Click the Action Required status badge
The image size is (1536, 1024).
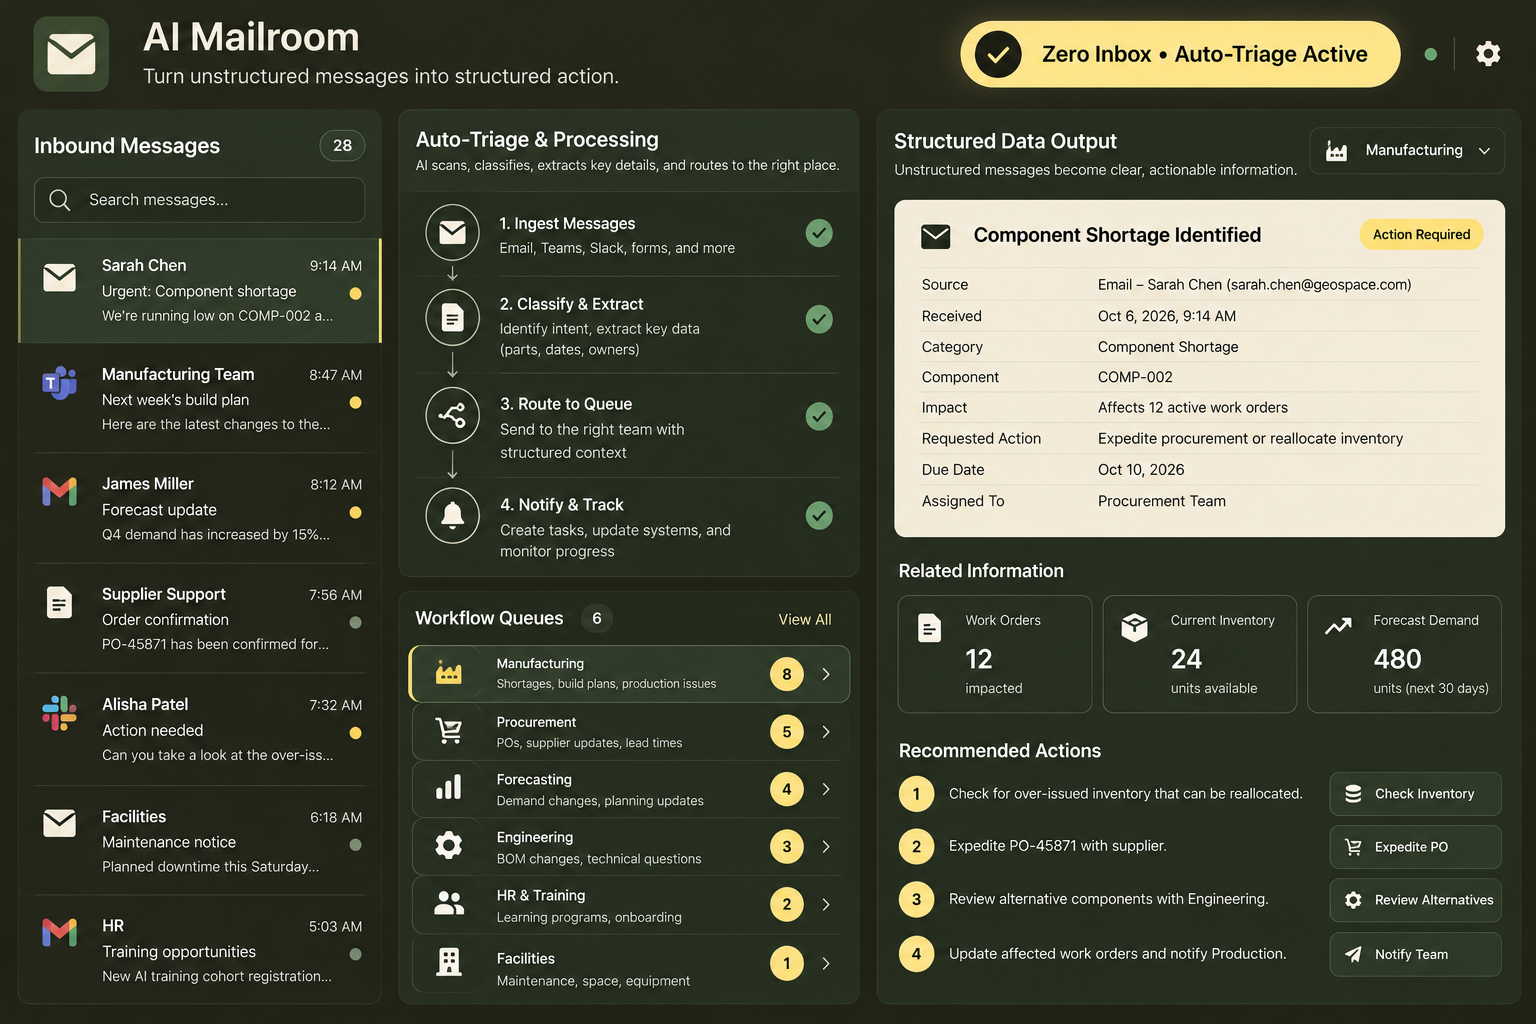tap(1421, 235)
